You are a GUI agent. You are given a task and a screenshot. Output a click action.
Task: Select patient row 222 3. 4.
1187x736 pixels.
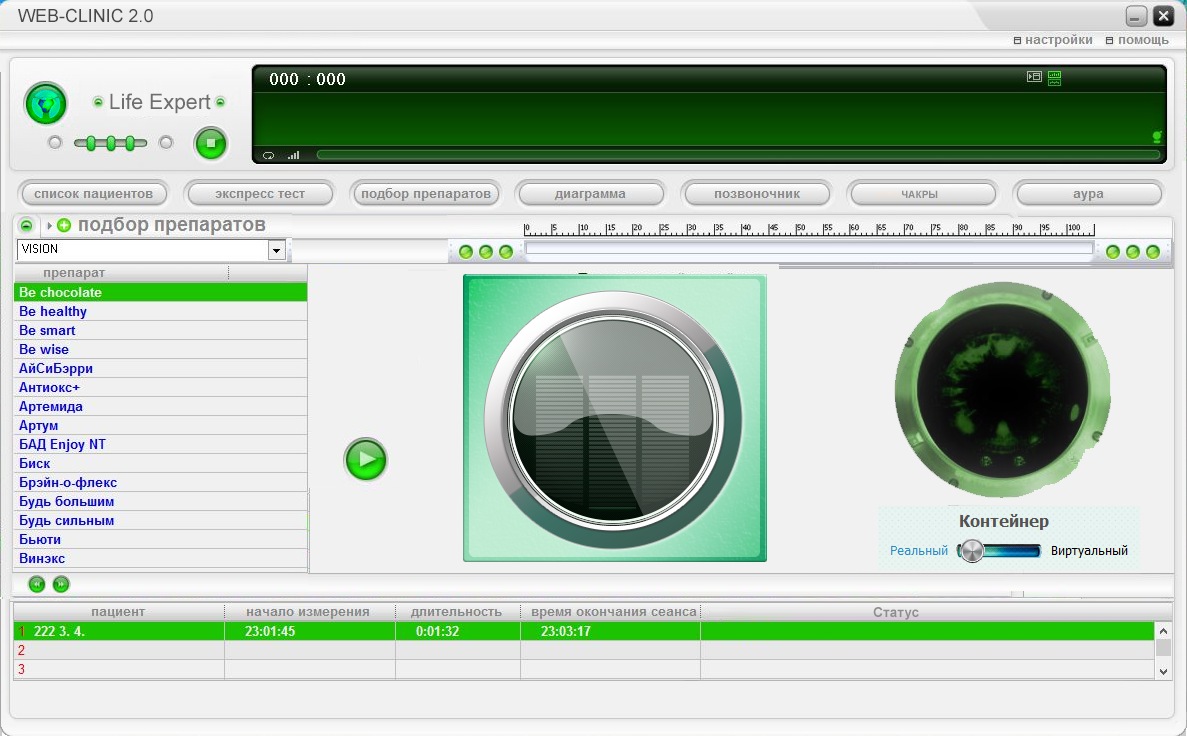(x=584, y=631)
